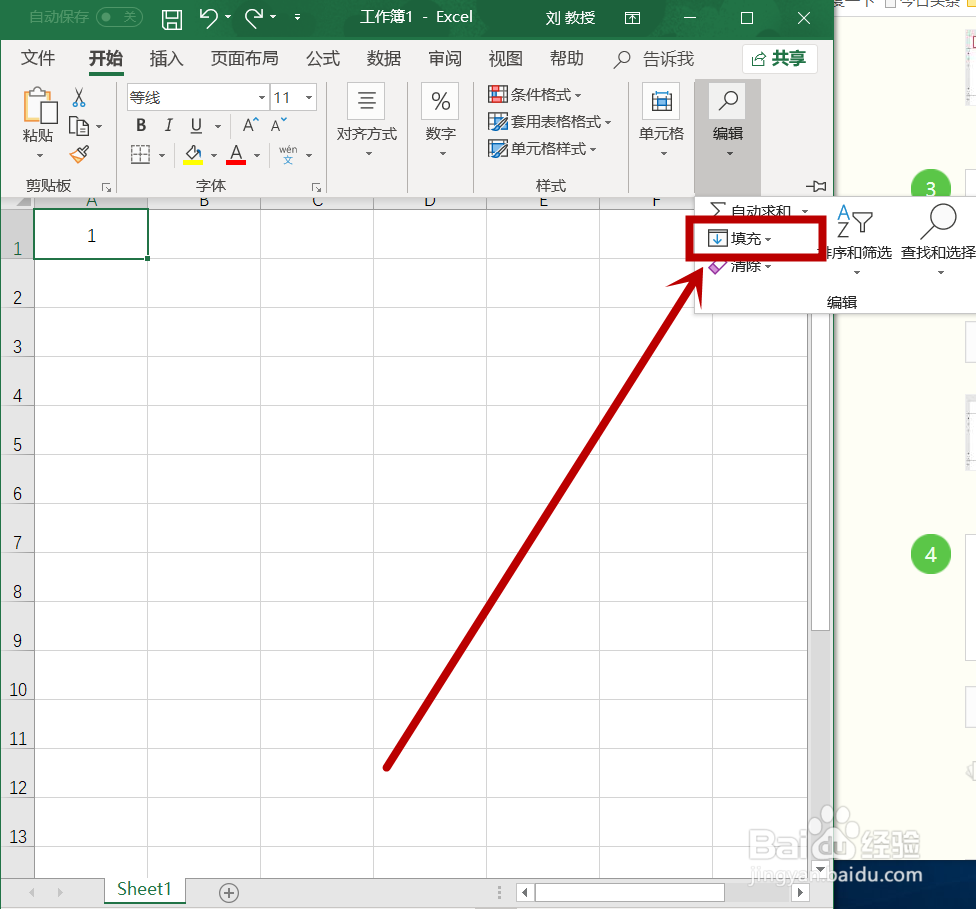Viewport: 976px width, 909px height.
Task: Click the Paste clipboard icon
Action: [x=40, y=105]
